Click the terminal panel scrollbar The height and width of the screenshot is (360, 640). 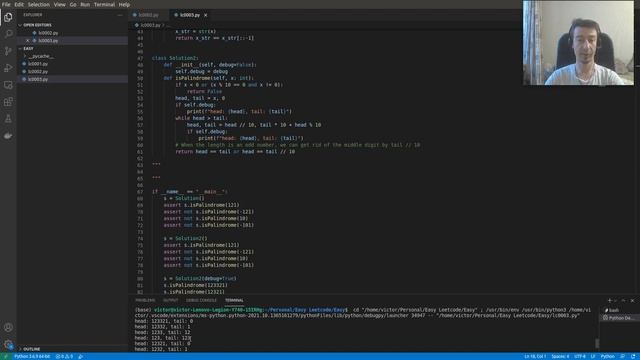[597, 344]
